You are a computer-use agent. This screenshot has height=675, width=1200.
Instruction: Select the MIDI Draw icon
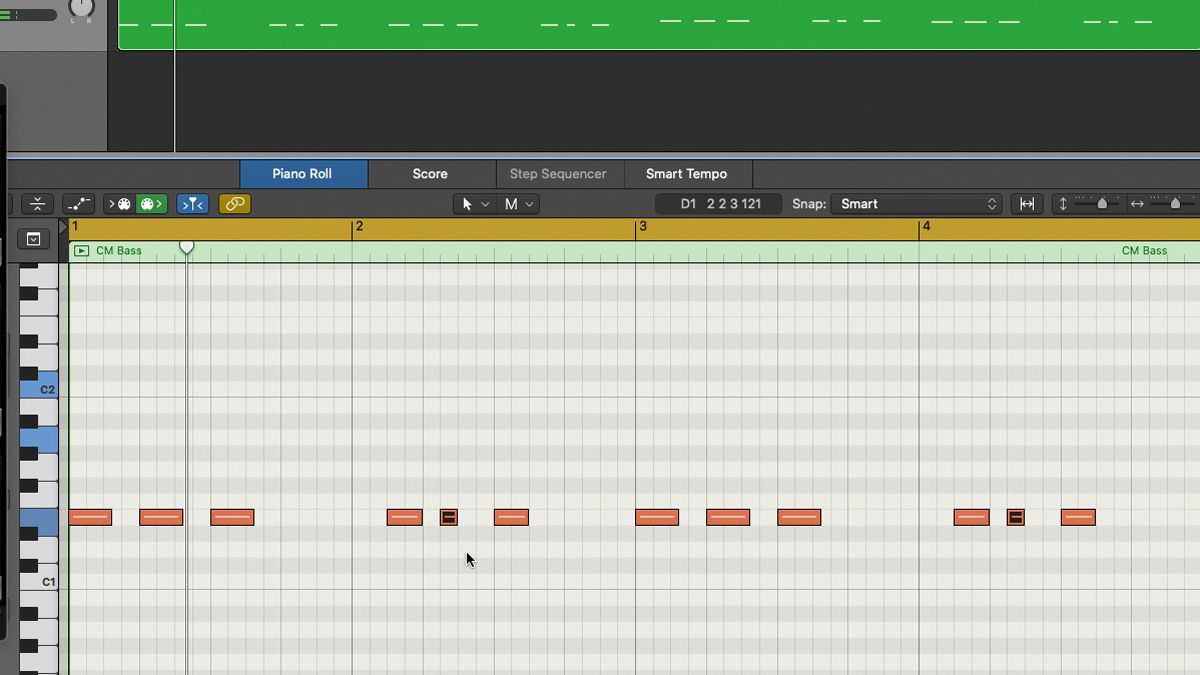pyautogui.click(x=79, y=204)
